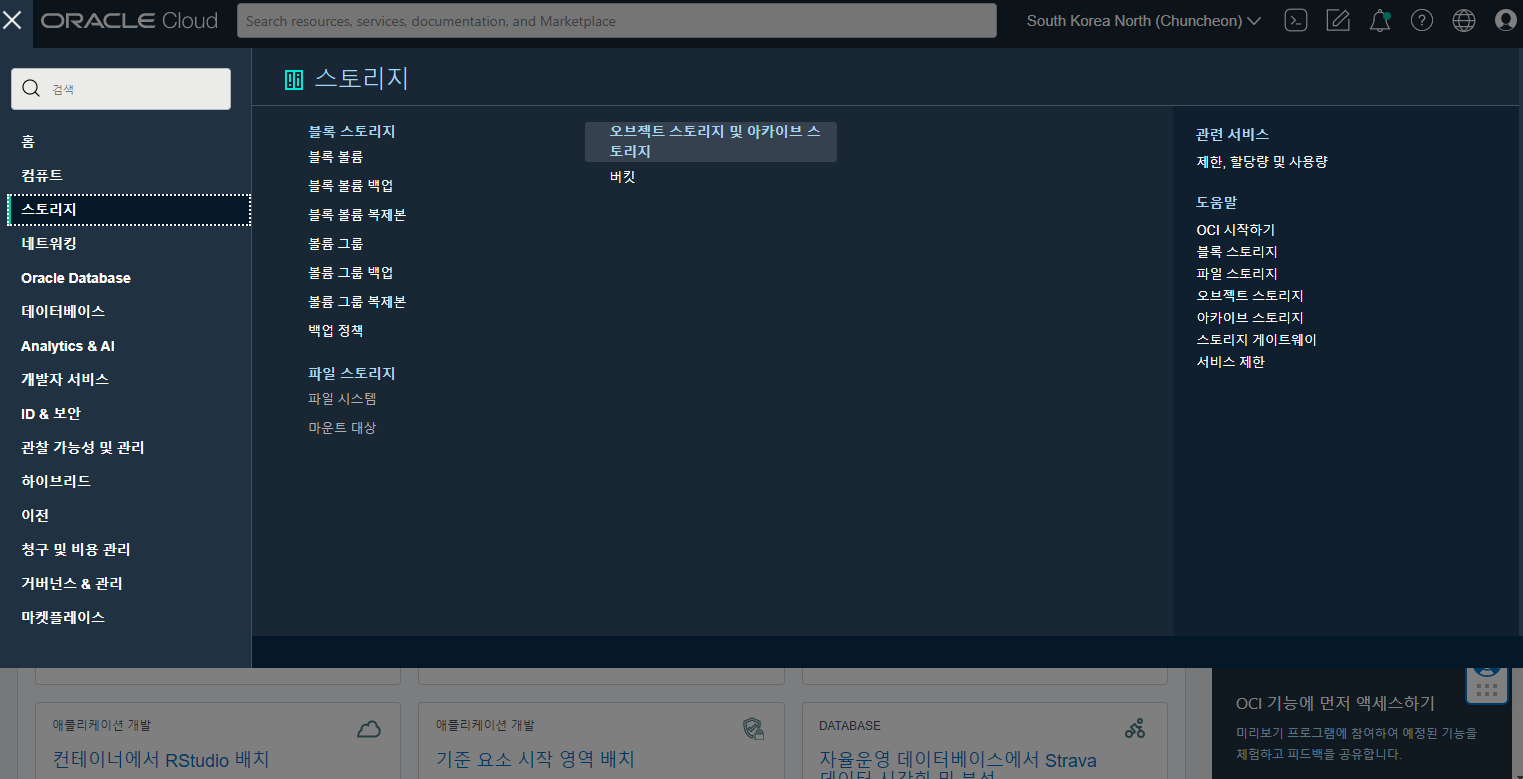
Task: Open 블록 볼륨 link
Action: pos(336,157)
